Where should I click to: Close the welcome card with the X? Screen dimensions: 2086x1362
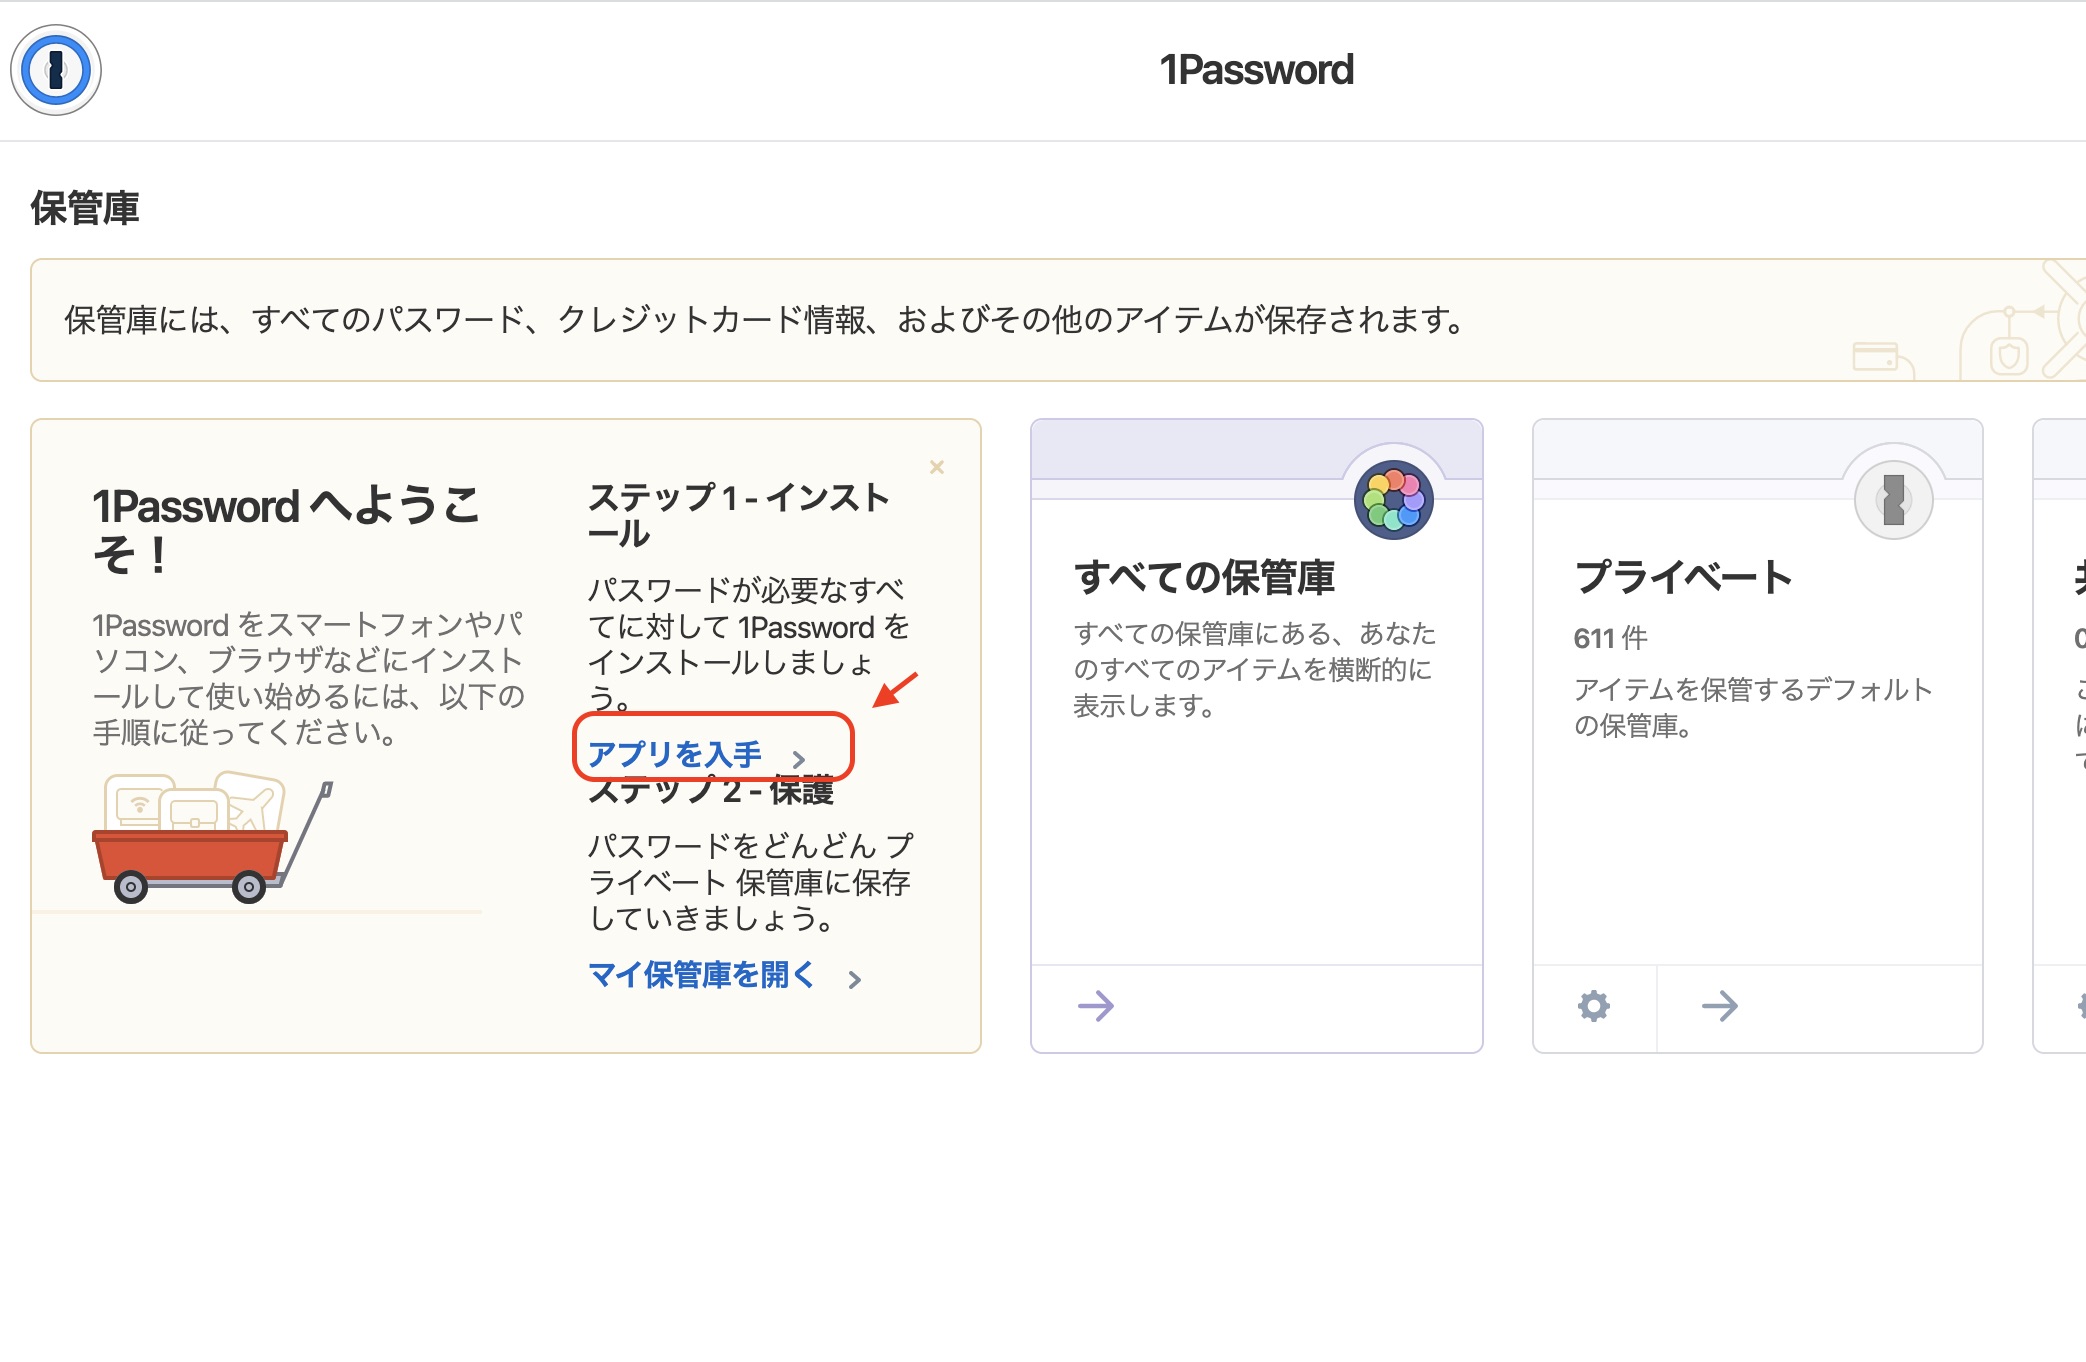[x=937, y=467]
